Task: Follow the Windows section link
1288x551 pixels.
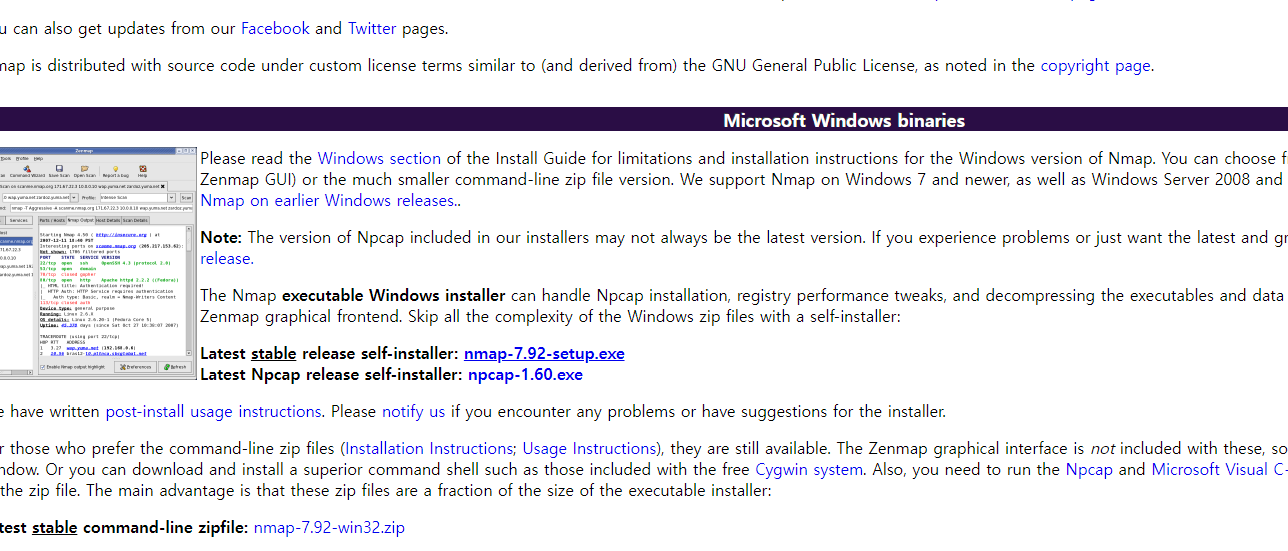Action: coord(379,158)
